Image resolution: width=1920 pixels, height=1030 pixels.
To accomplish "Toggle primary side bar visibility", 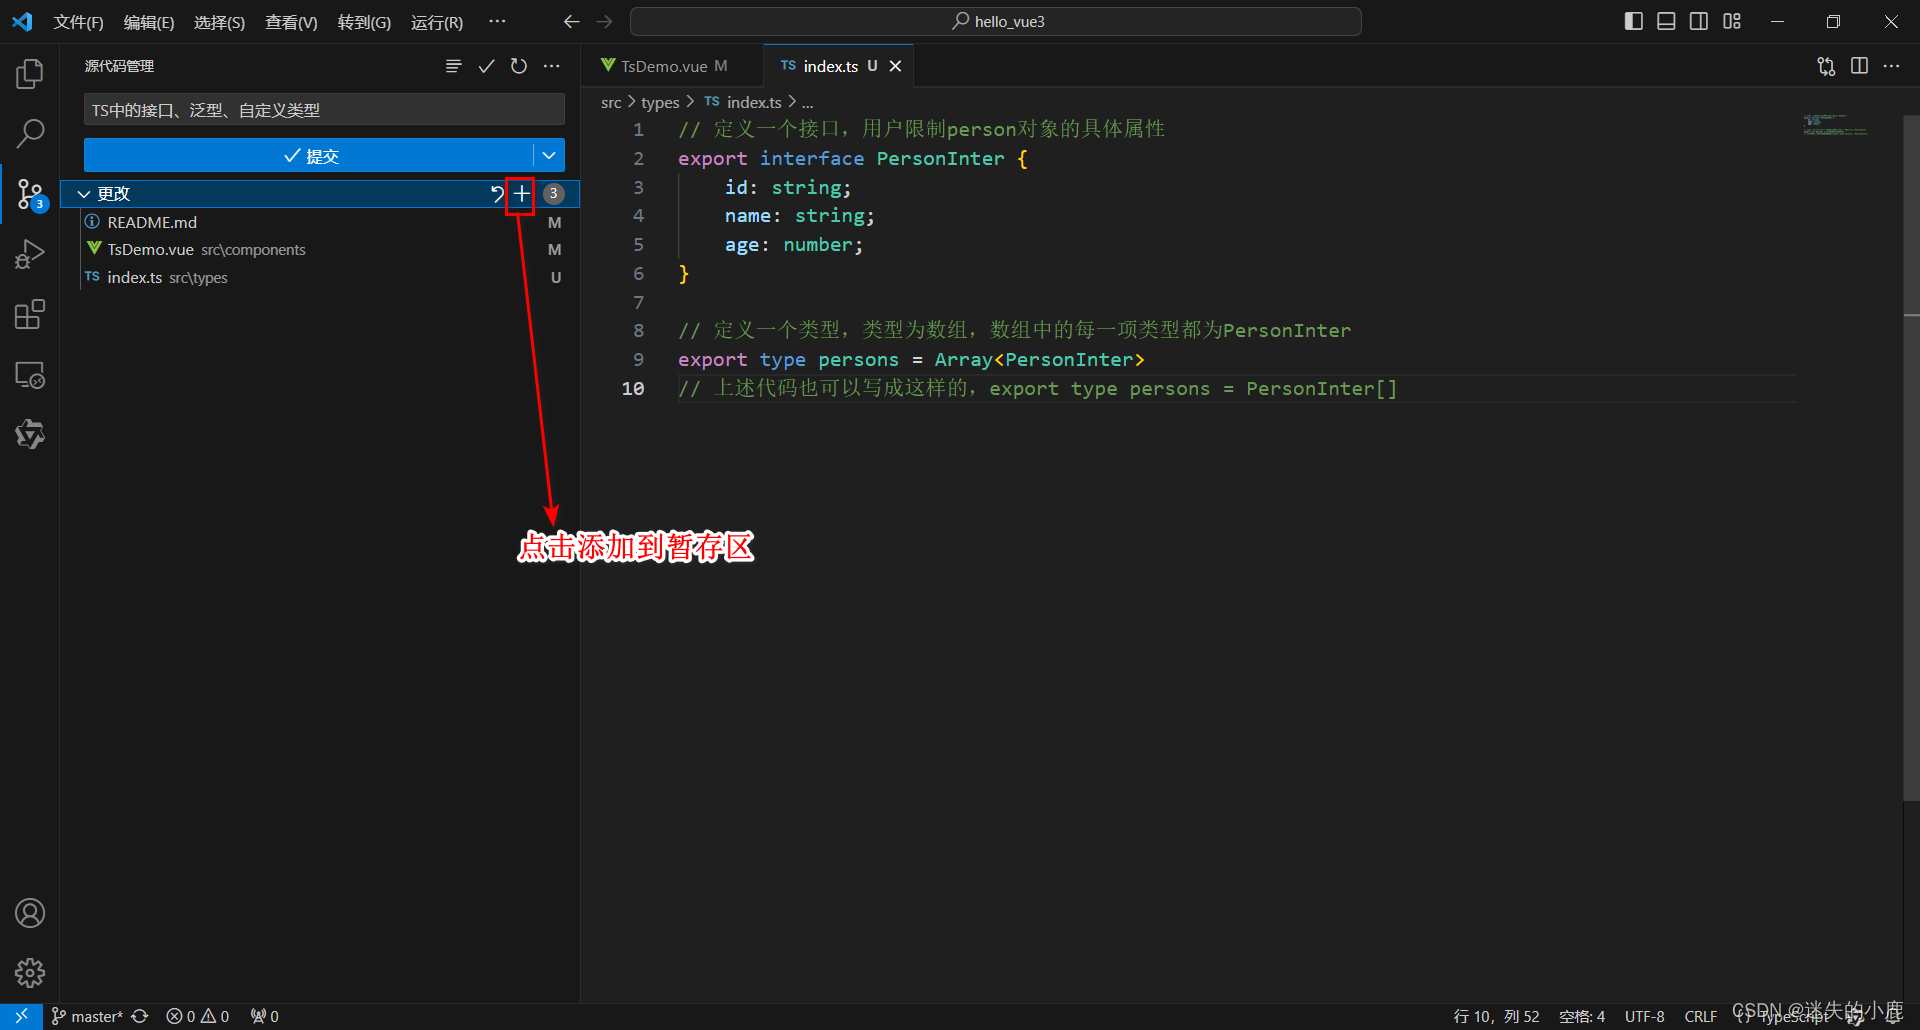I will (x=1634, y=21).
